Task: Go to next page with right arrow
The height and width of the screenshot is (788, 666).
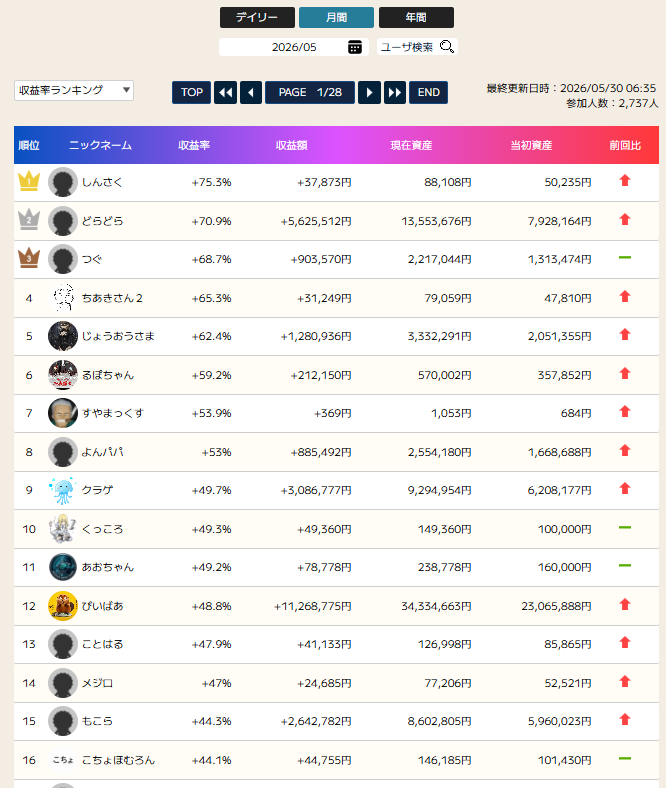Action: pos(369,92)
